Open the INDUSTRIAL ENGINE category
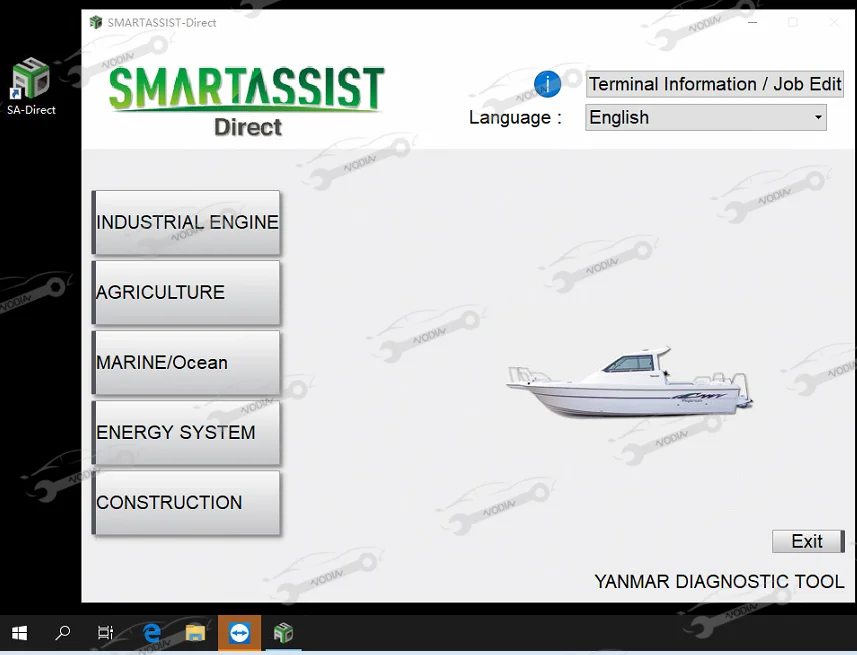 coord(186,223)
